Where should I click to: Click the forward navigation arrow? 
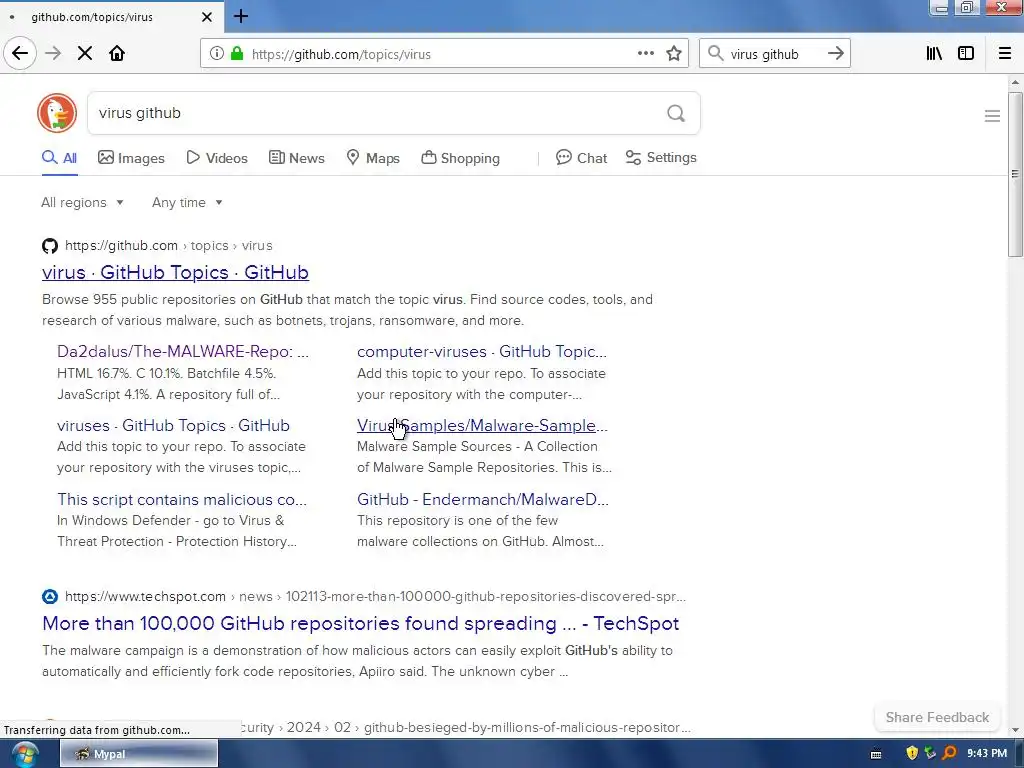[53, 54]
